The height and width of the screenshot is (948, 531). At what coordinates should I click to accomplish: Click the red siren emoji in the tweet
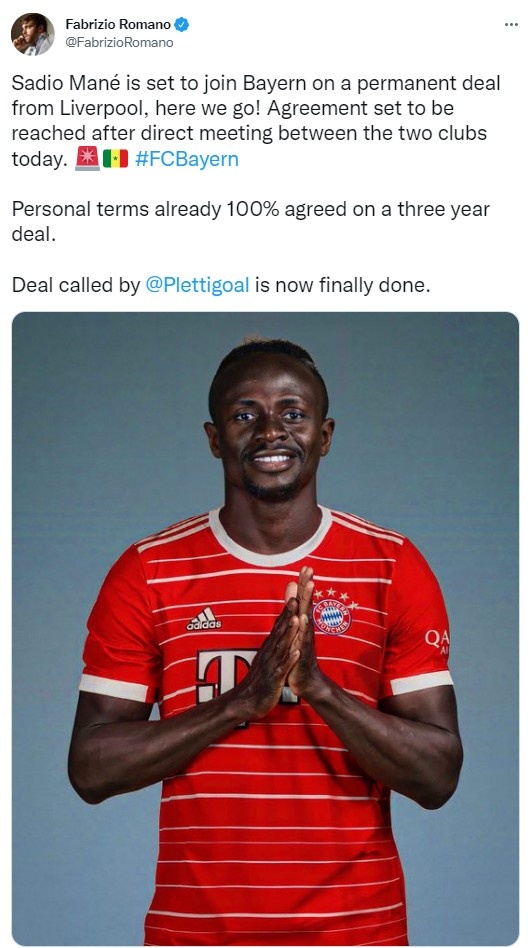[87, 159]
